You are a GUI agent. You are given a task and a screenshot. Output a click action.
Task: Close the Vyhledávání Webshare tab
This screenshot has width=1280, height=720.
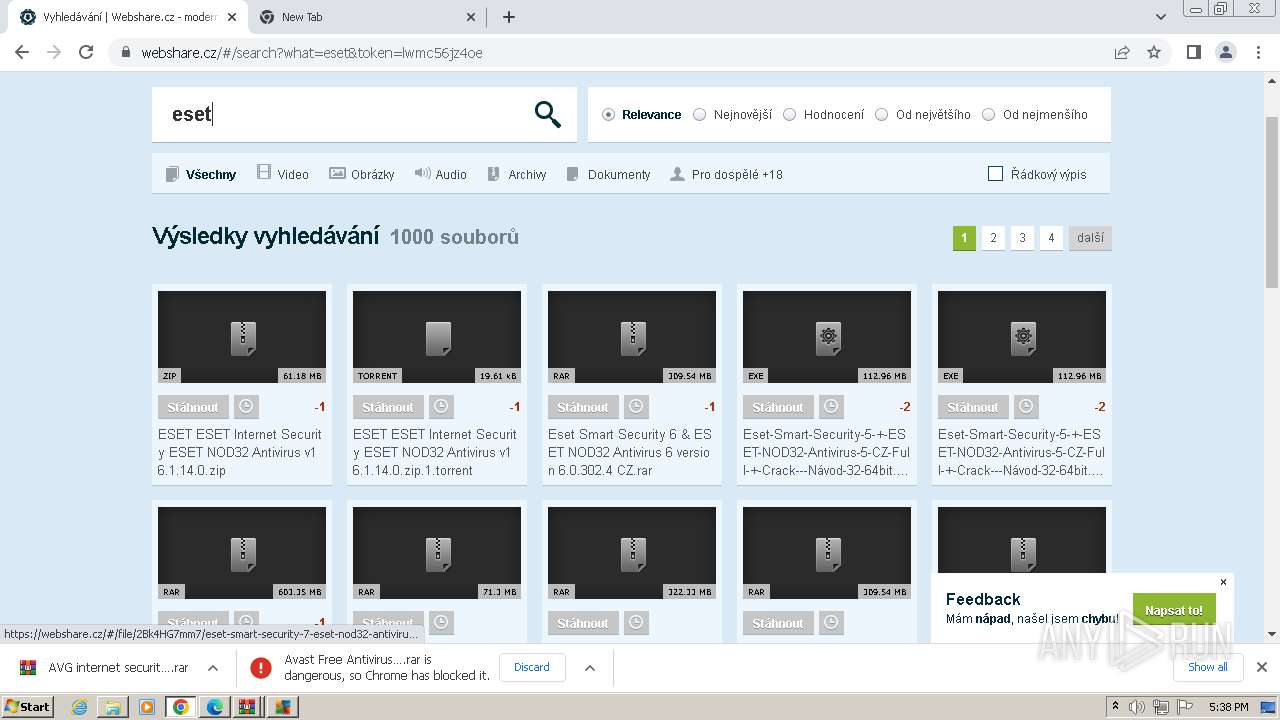(x=232, y=17)
